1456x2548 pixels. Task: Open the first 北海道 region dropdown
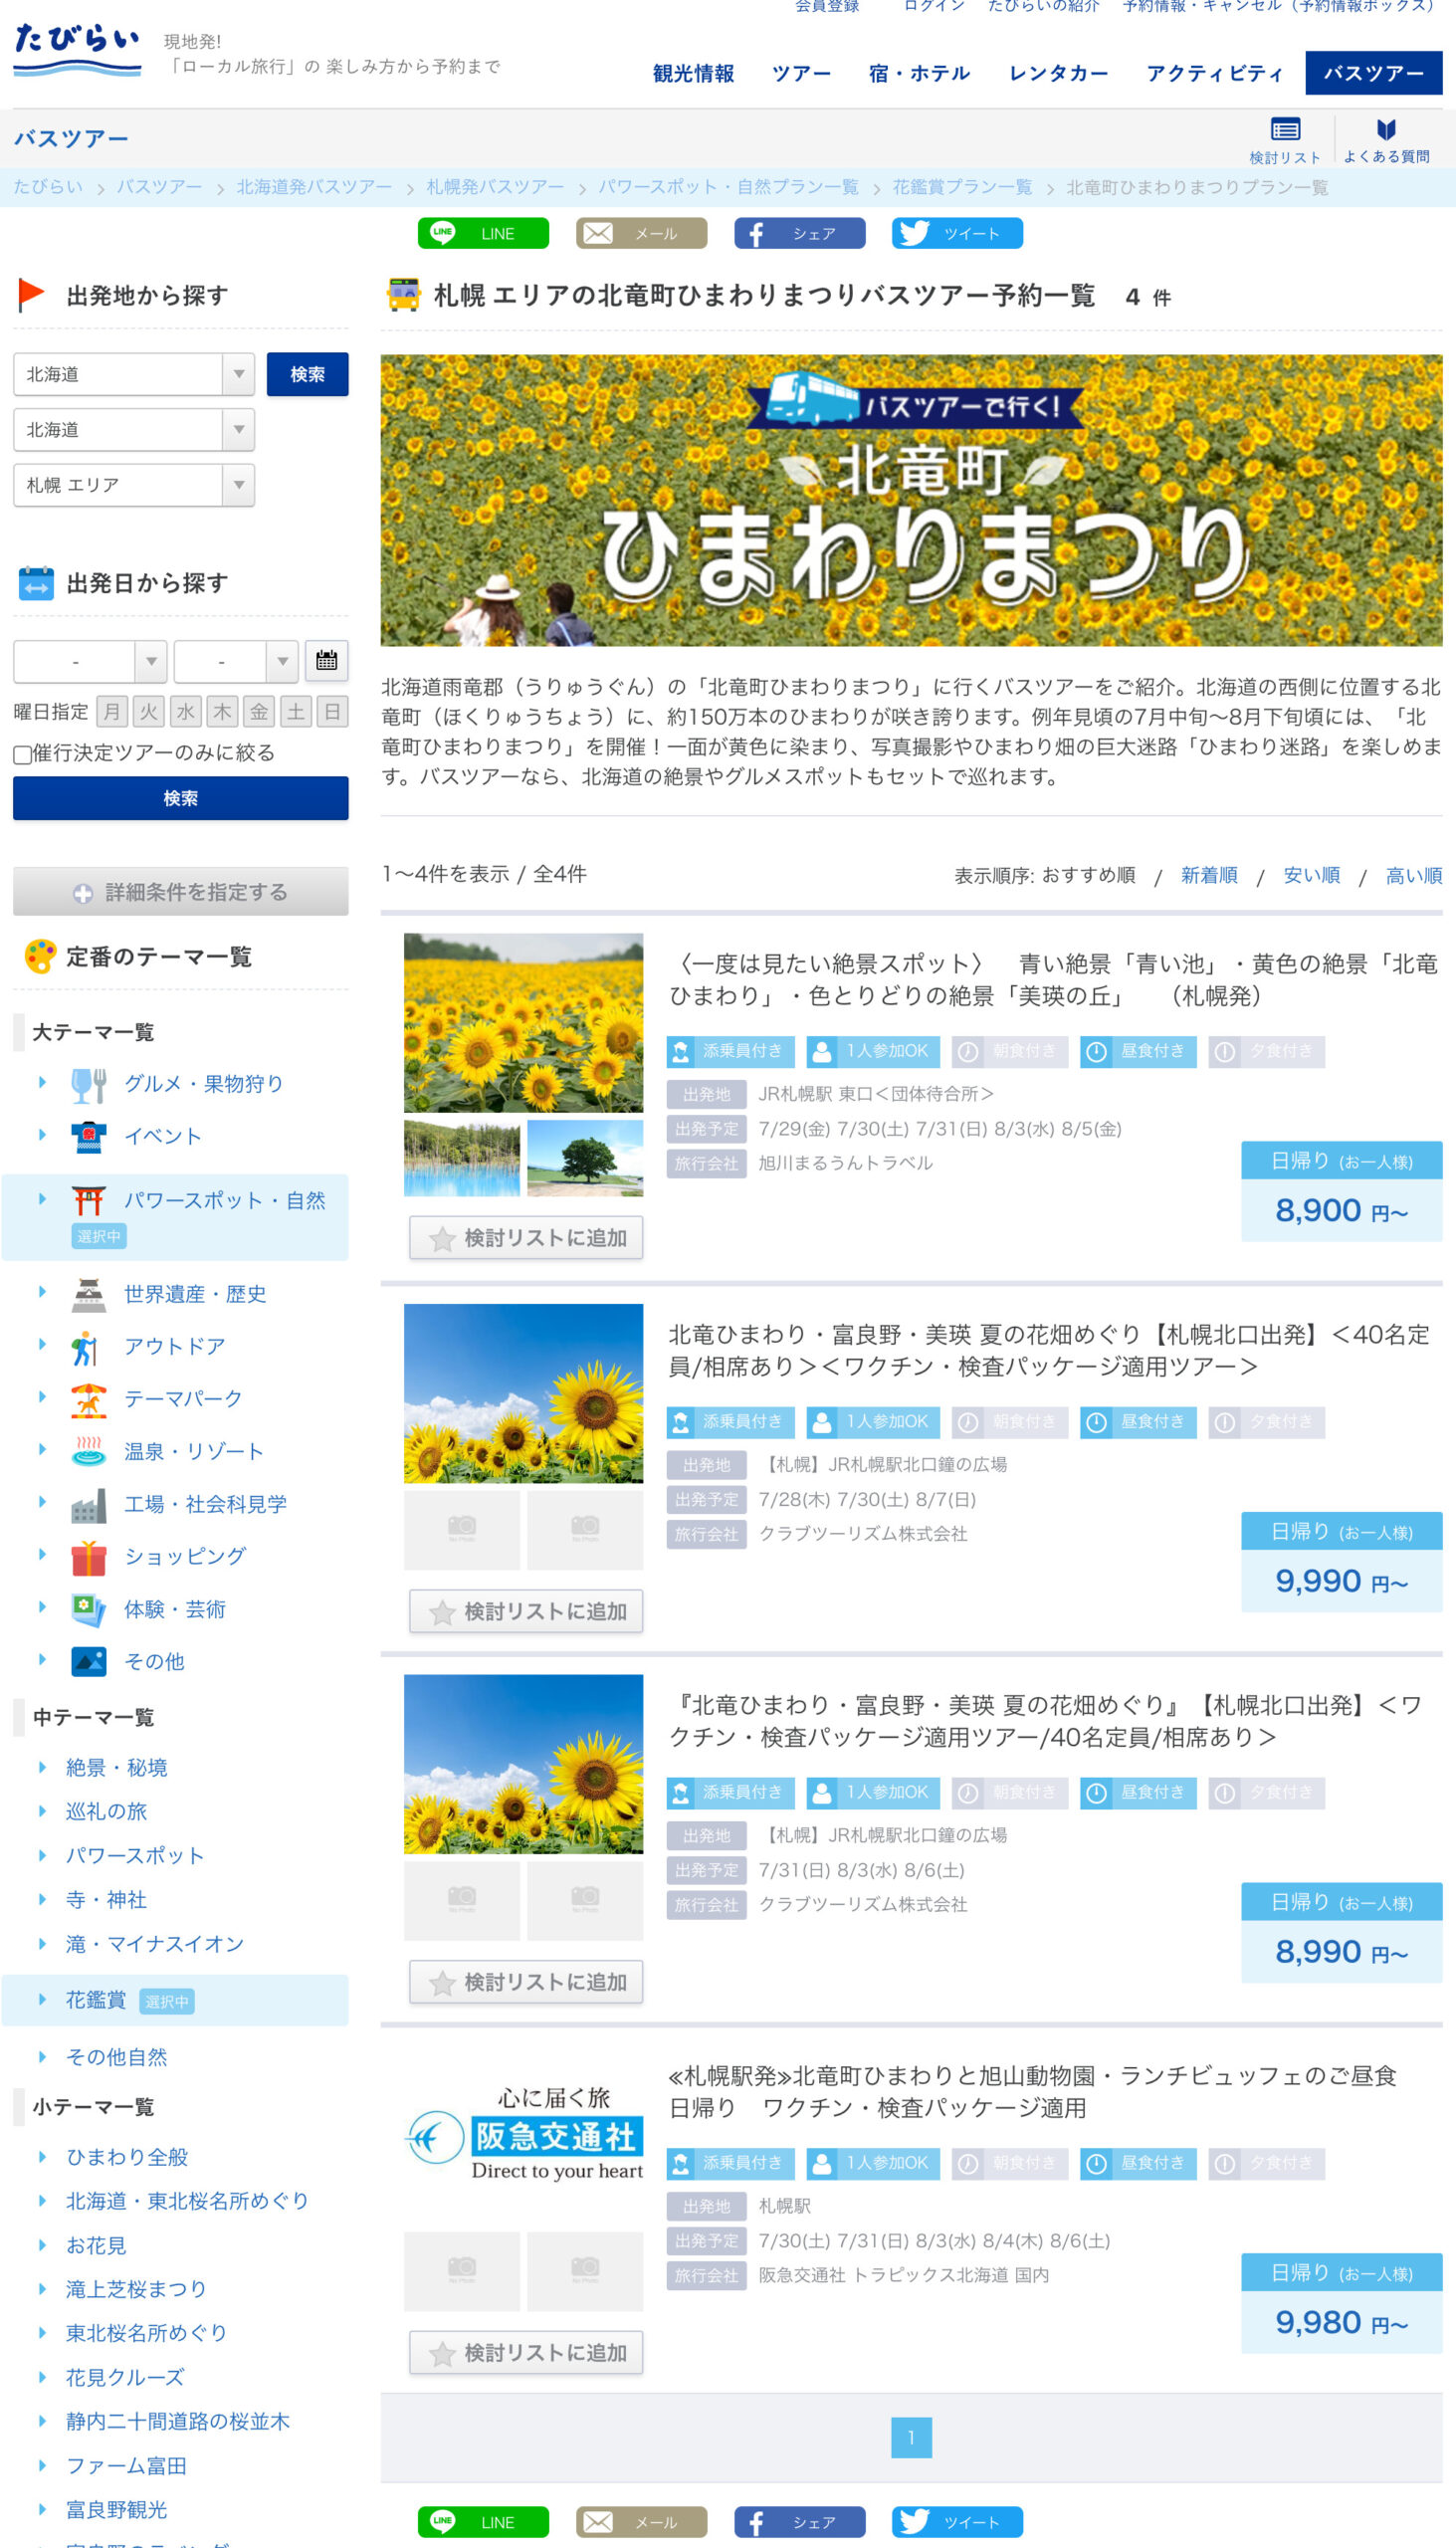(x=134, y=374)
